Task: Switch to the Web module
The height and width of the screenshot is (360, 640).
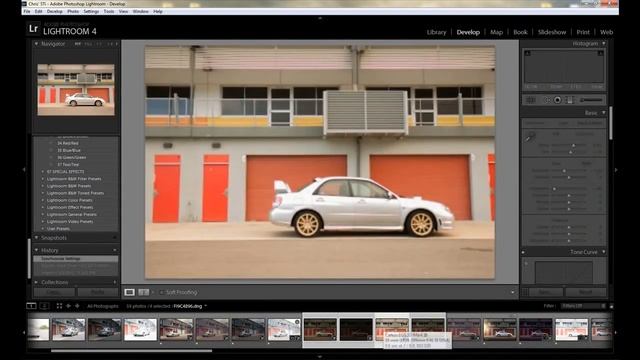Action: (x=607, y=32)
